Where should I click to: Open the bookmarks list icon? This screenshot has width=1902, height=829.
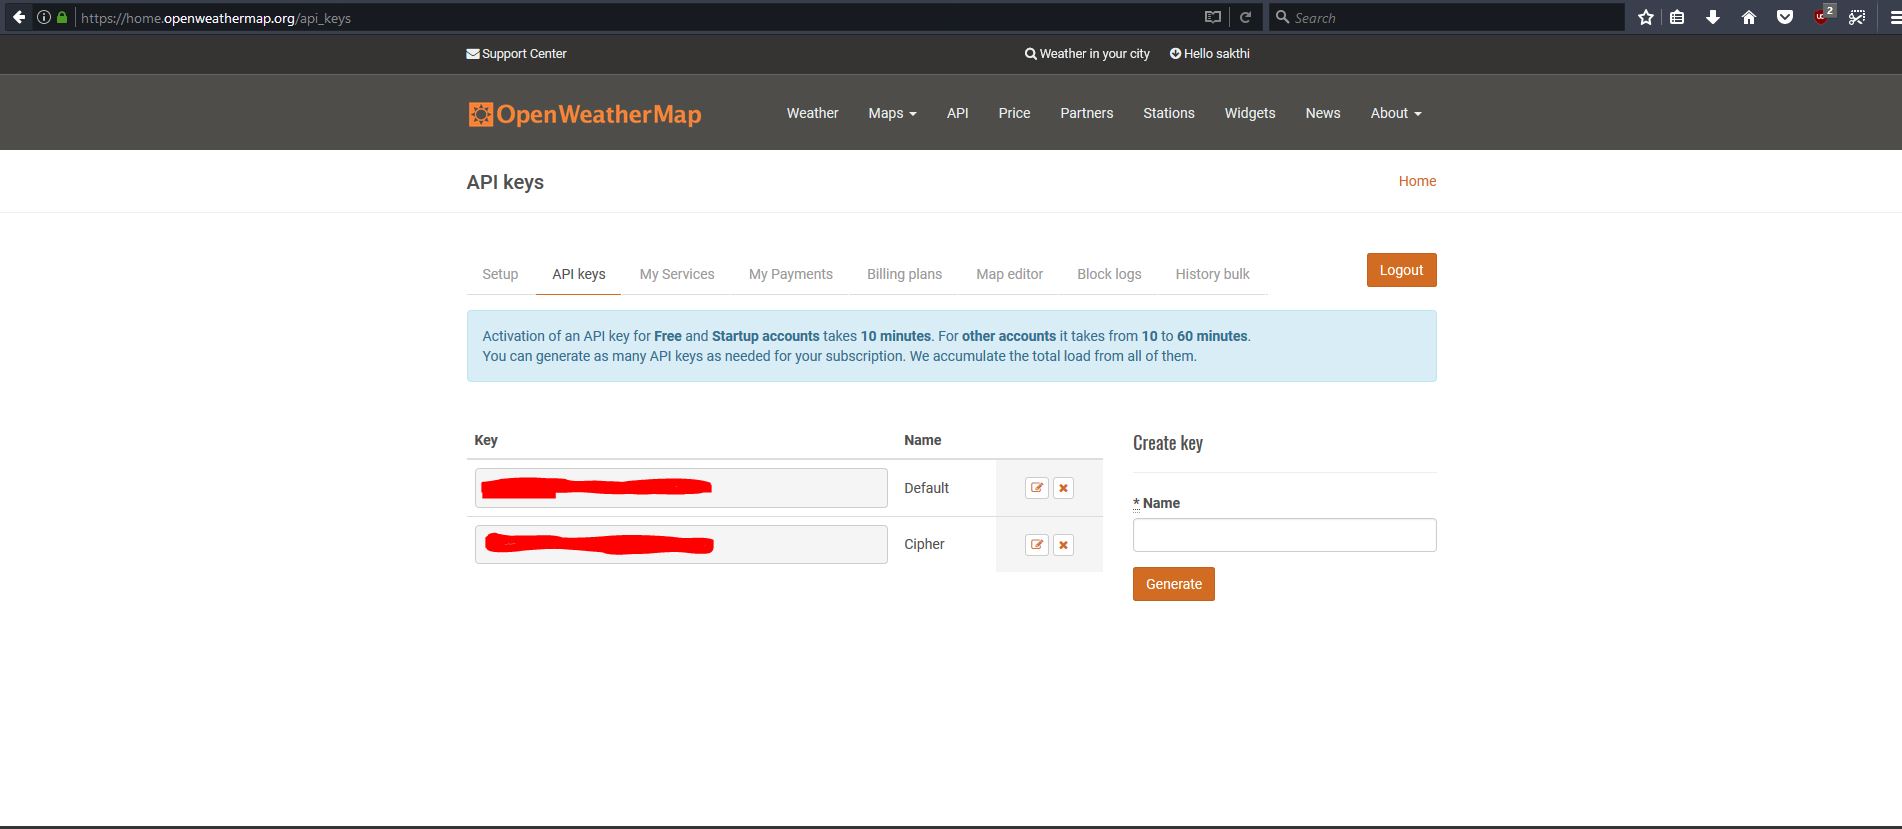click(1678, 17)
